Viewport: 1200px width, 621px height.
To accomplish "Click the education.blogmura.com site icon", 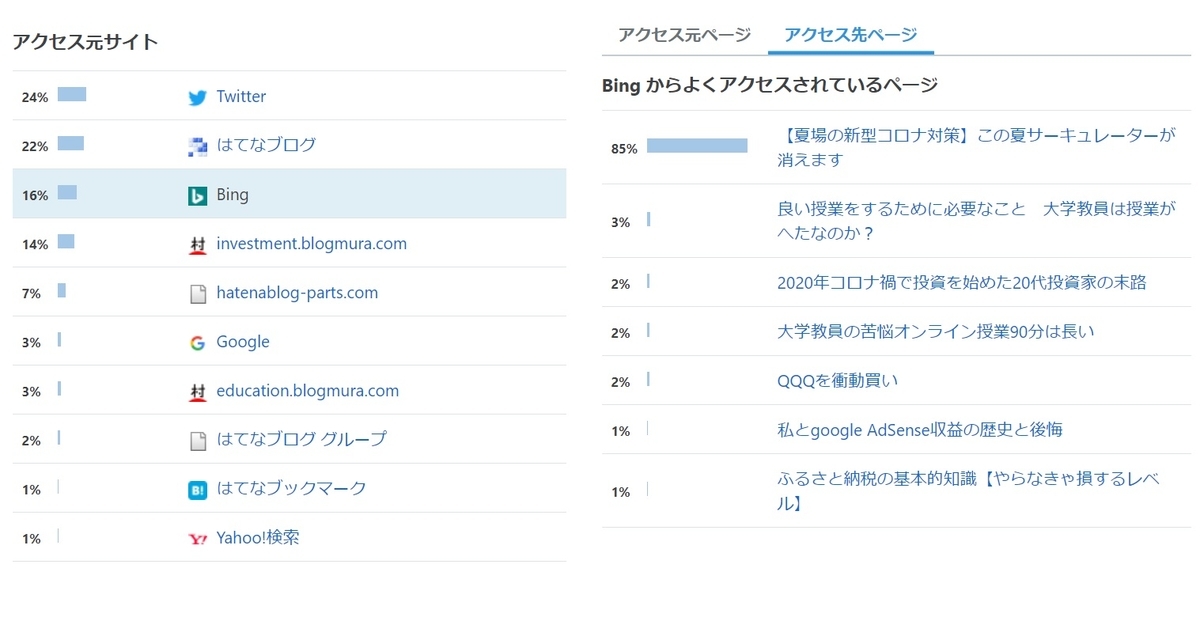I will 197,391.
